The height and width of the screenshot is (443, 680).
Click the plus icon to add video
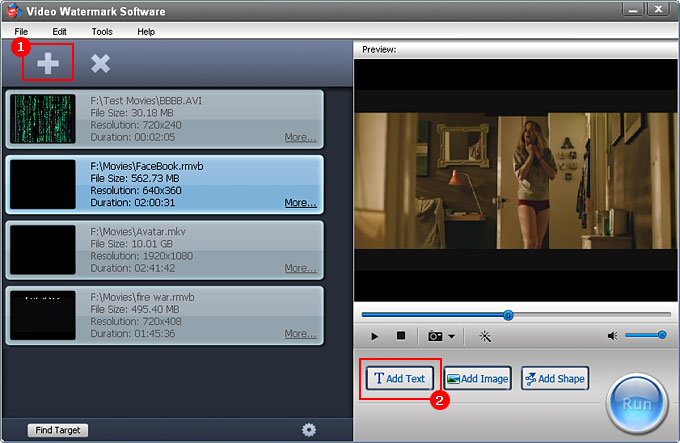tap(48, 63)
